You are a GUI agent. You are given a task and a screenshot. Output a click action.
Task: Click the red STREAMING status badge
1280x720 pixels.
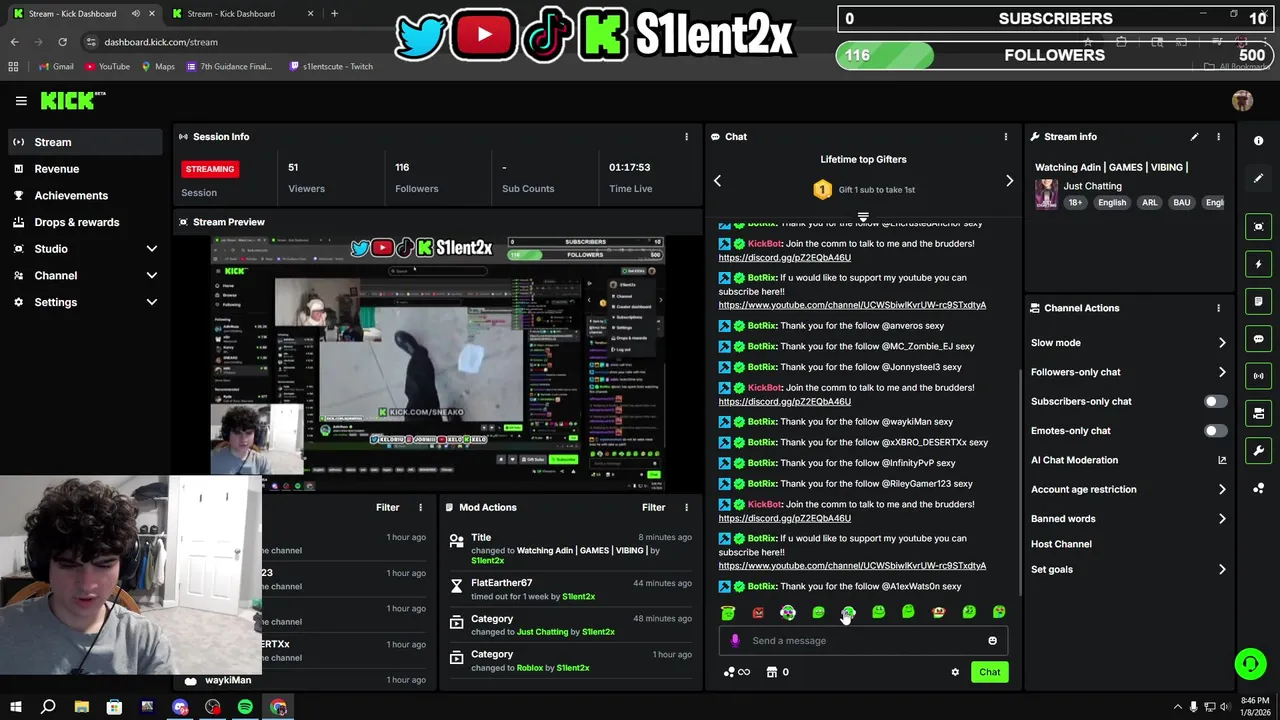click(210, 169)
